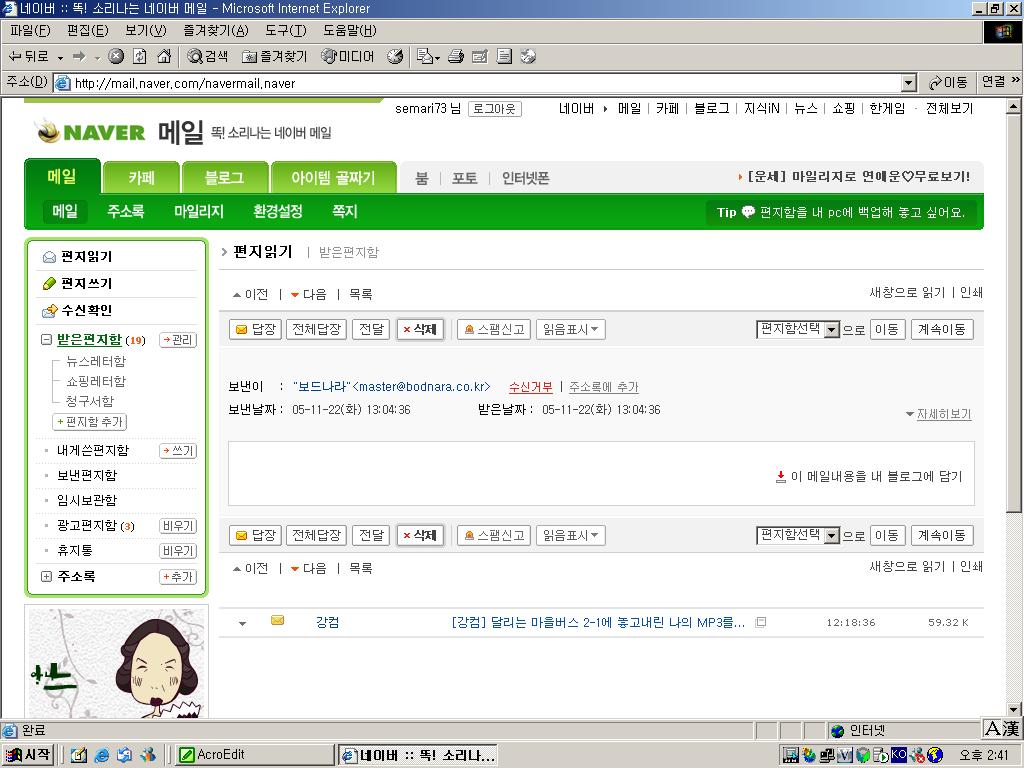Open the 뉴스레터함 folder
The image size is (1024, 768).
click(x=96, y=361)
